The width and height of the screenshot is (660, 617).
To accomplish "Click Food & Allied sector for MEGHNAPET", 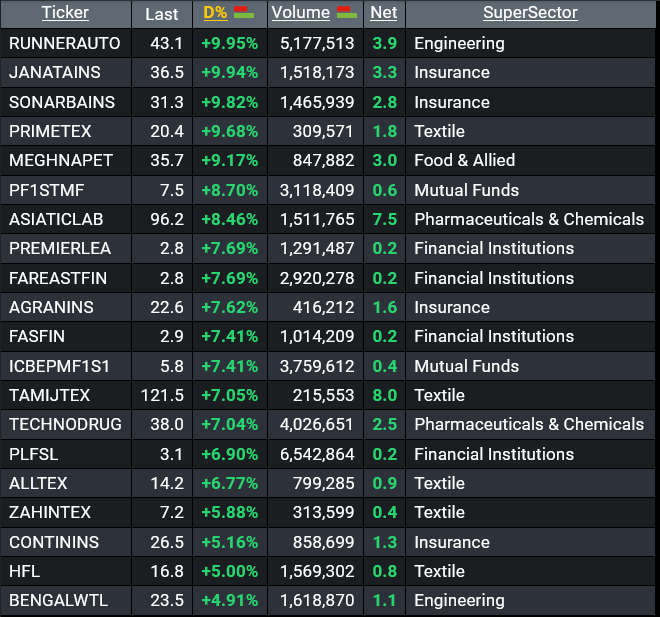I will tap(464, 160).
